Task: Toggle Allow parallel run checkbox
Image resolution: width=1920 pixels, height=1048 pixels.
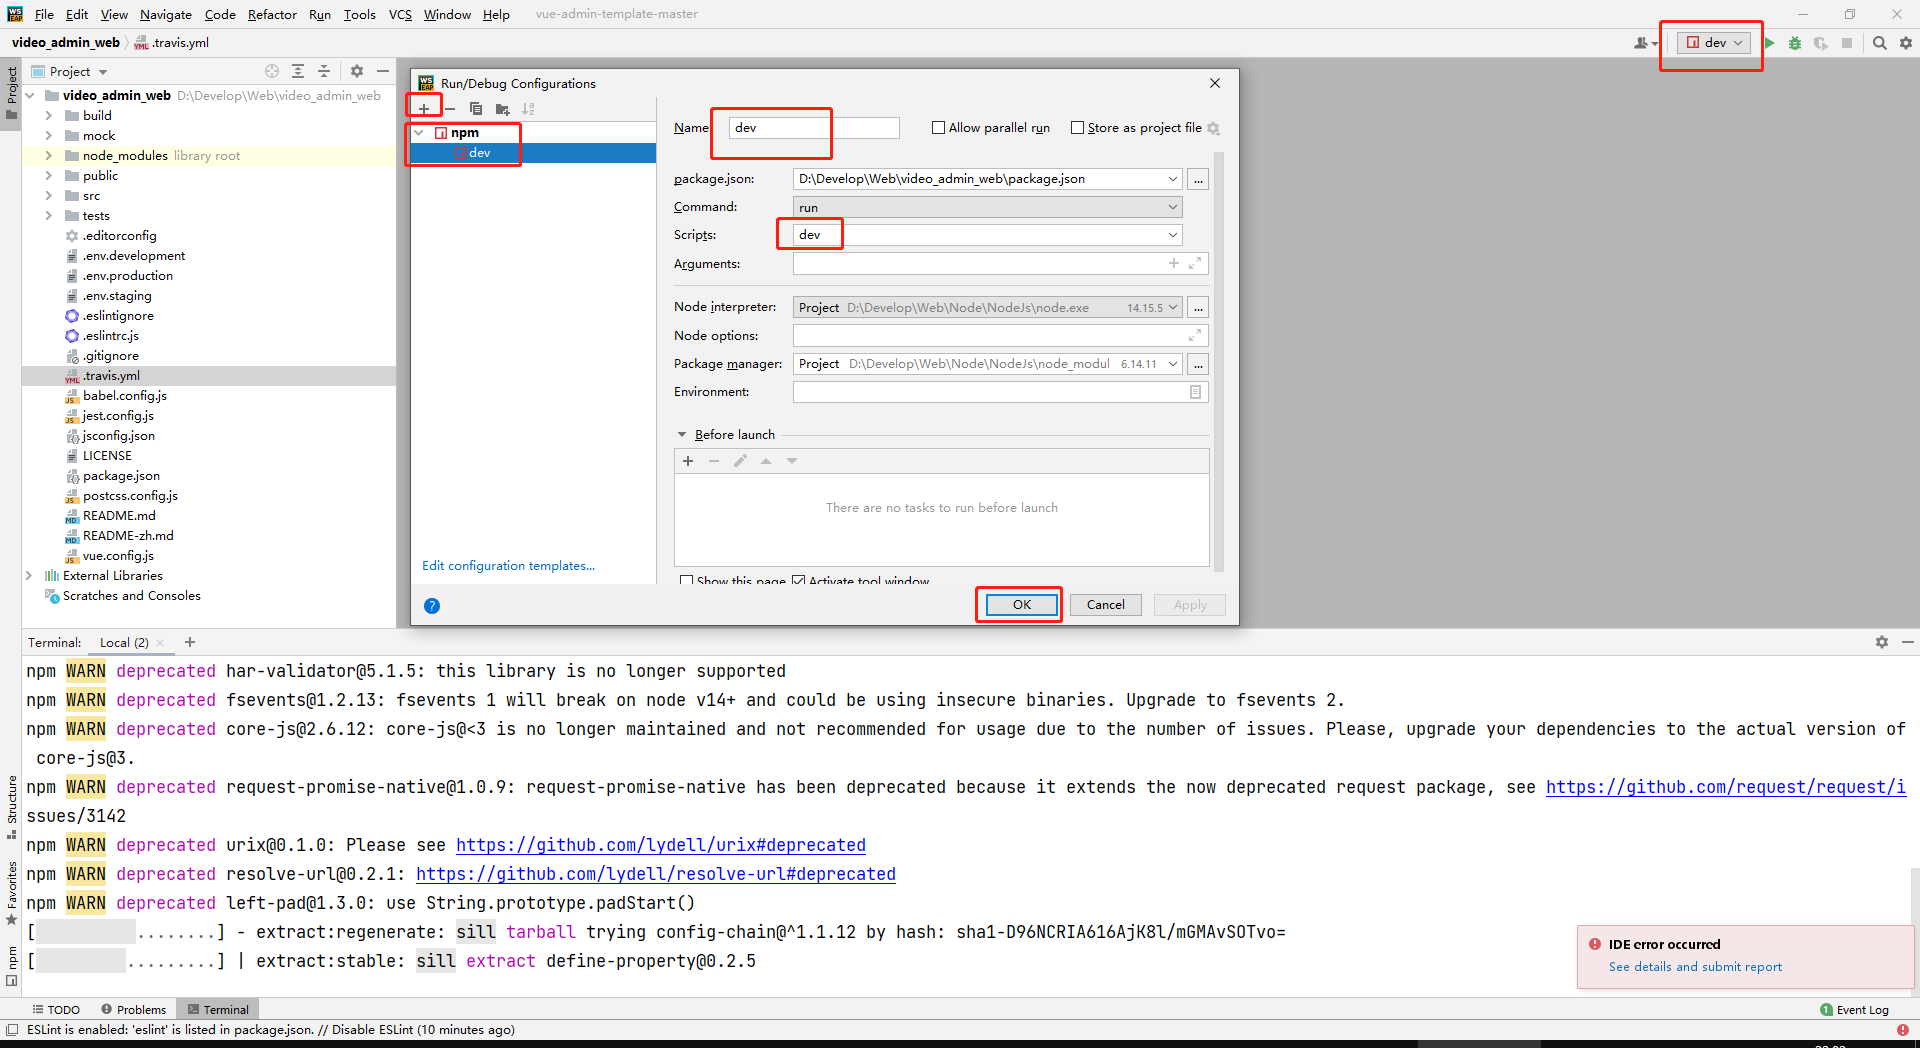Action: pos(938,128)
